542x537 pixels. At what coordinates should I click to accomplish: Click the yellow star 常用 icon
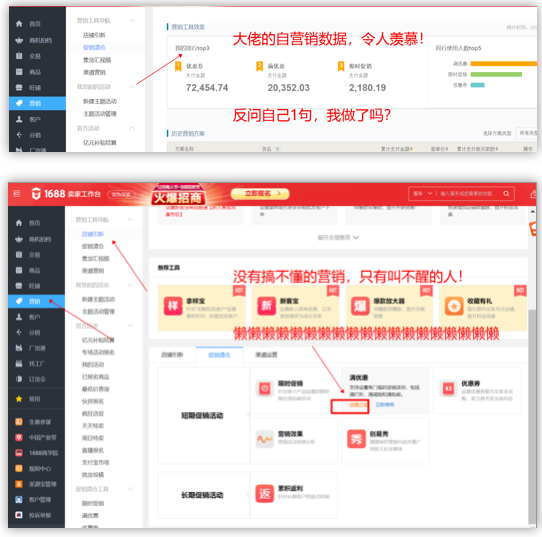pos(19,399)
